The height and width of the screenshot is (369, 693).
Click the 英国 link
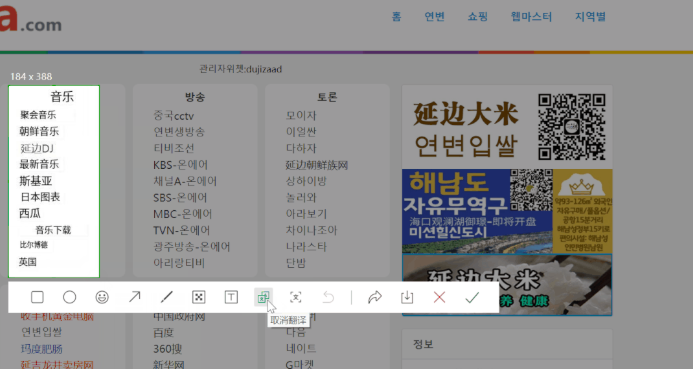pos(27,262)
